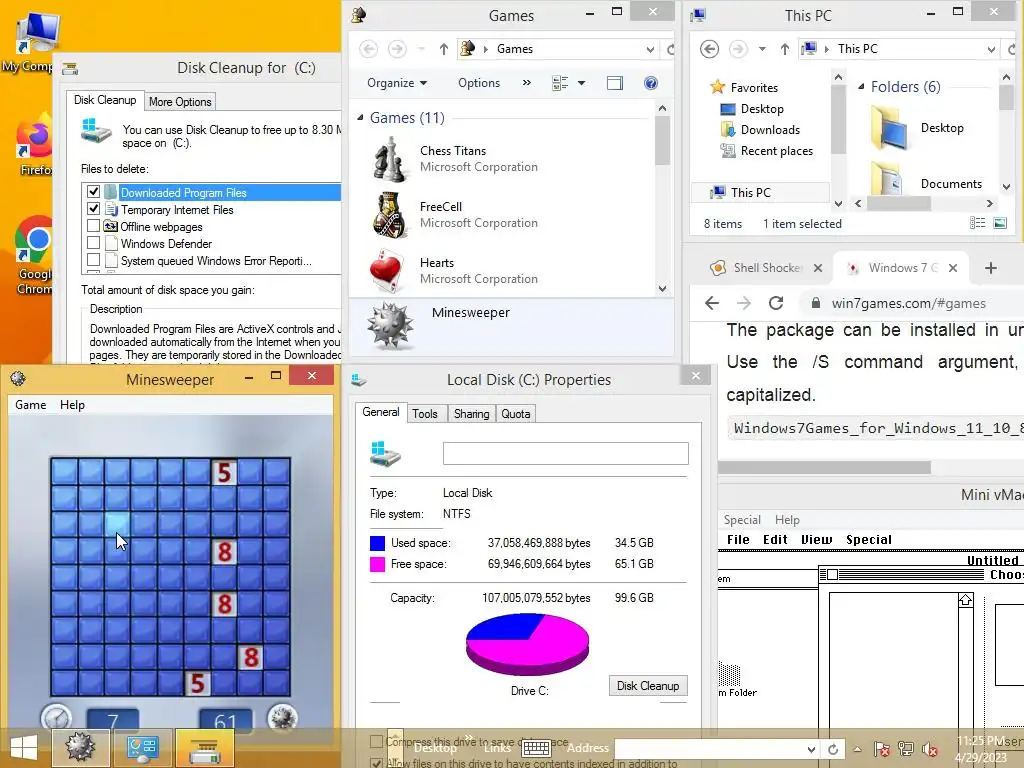
Task: Close the Shell Shockers browser tab
Action: [818, 268]
